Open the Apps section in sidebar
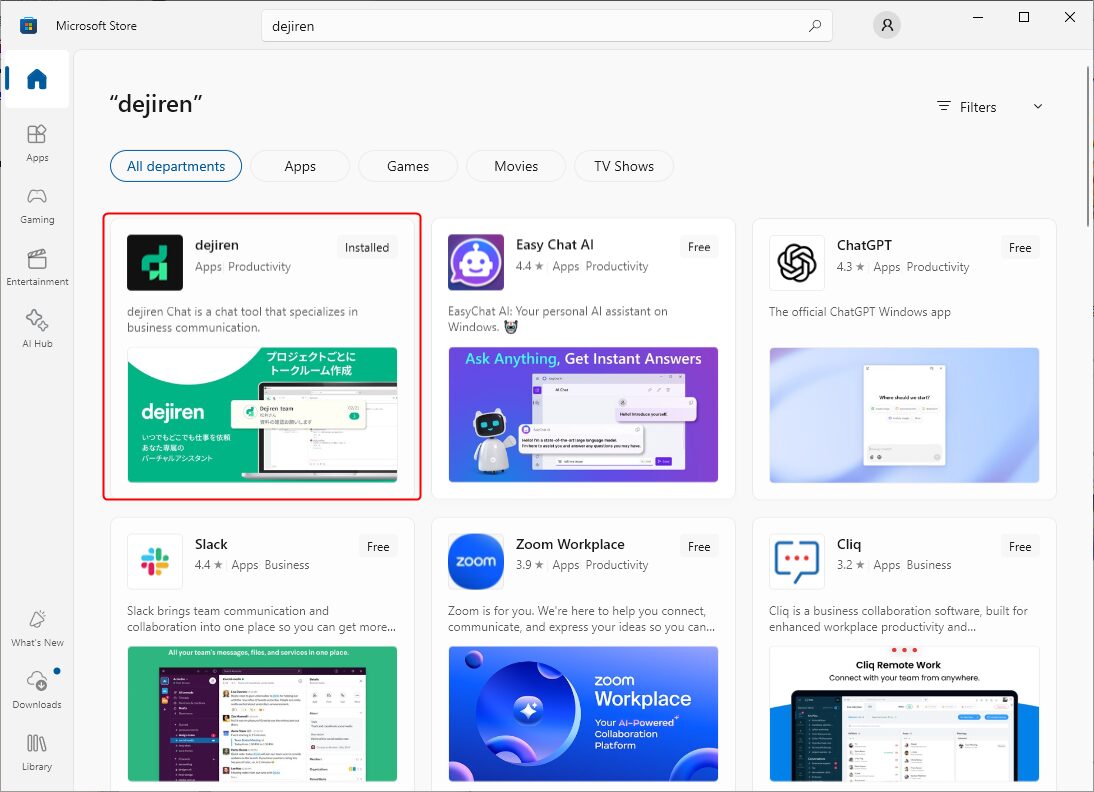The height and width of the screenshot is (792, 1094). [x=37, y=142]
